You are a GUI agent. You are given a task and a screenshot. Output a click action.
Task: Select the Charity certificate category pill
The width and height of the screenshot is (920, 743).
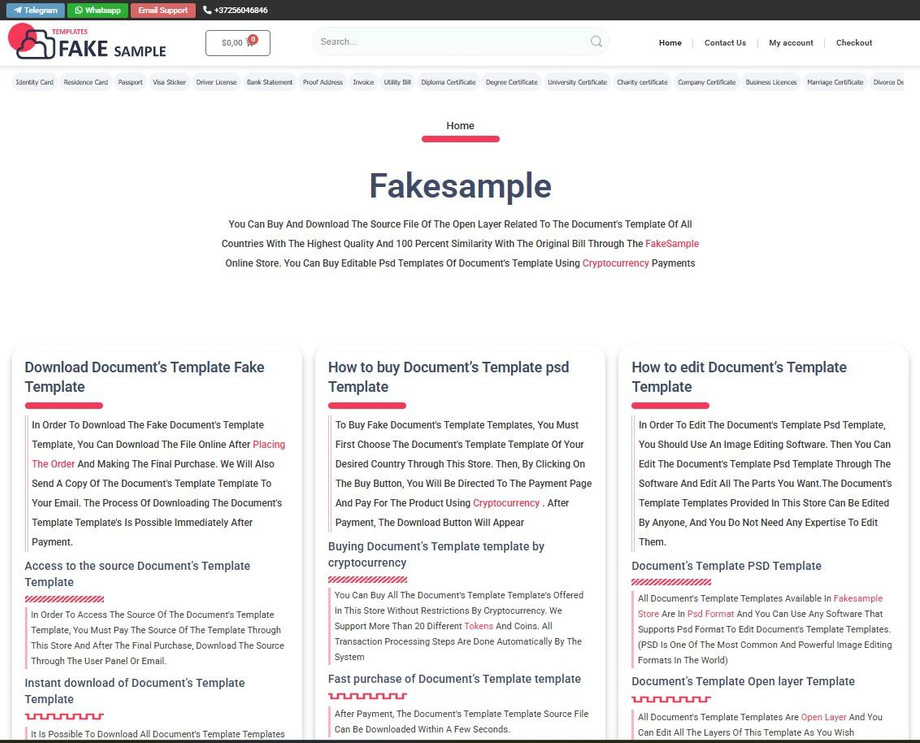[642, 82]
